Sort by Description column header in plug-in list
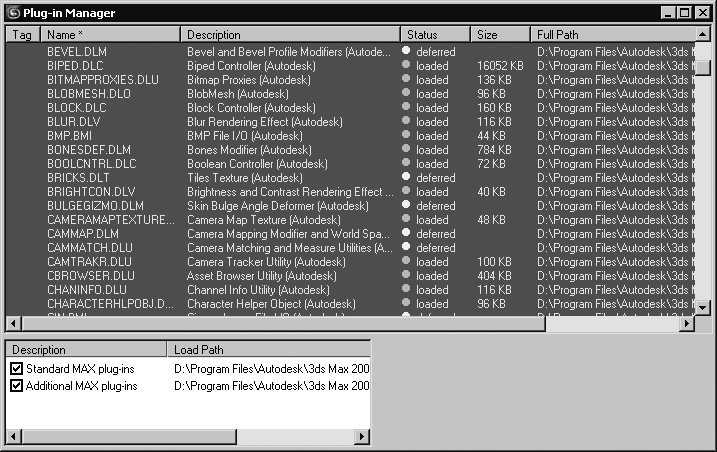The image size is (717, 452). [x=290, y=35]
